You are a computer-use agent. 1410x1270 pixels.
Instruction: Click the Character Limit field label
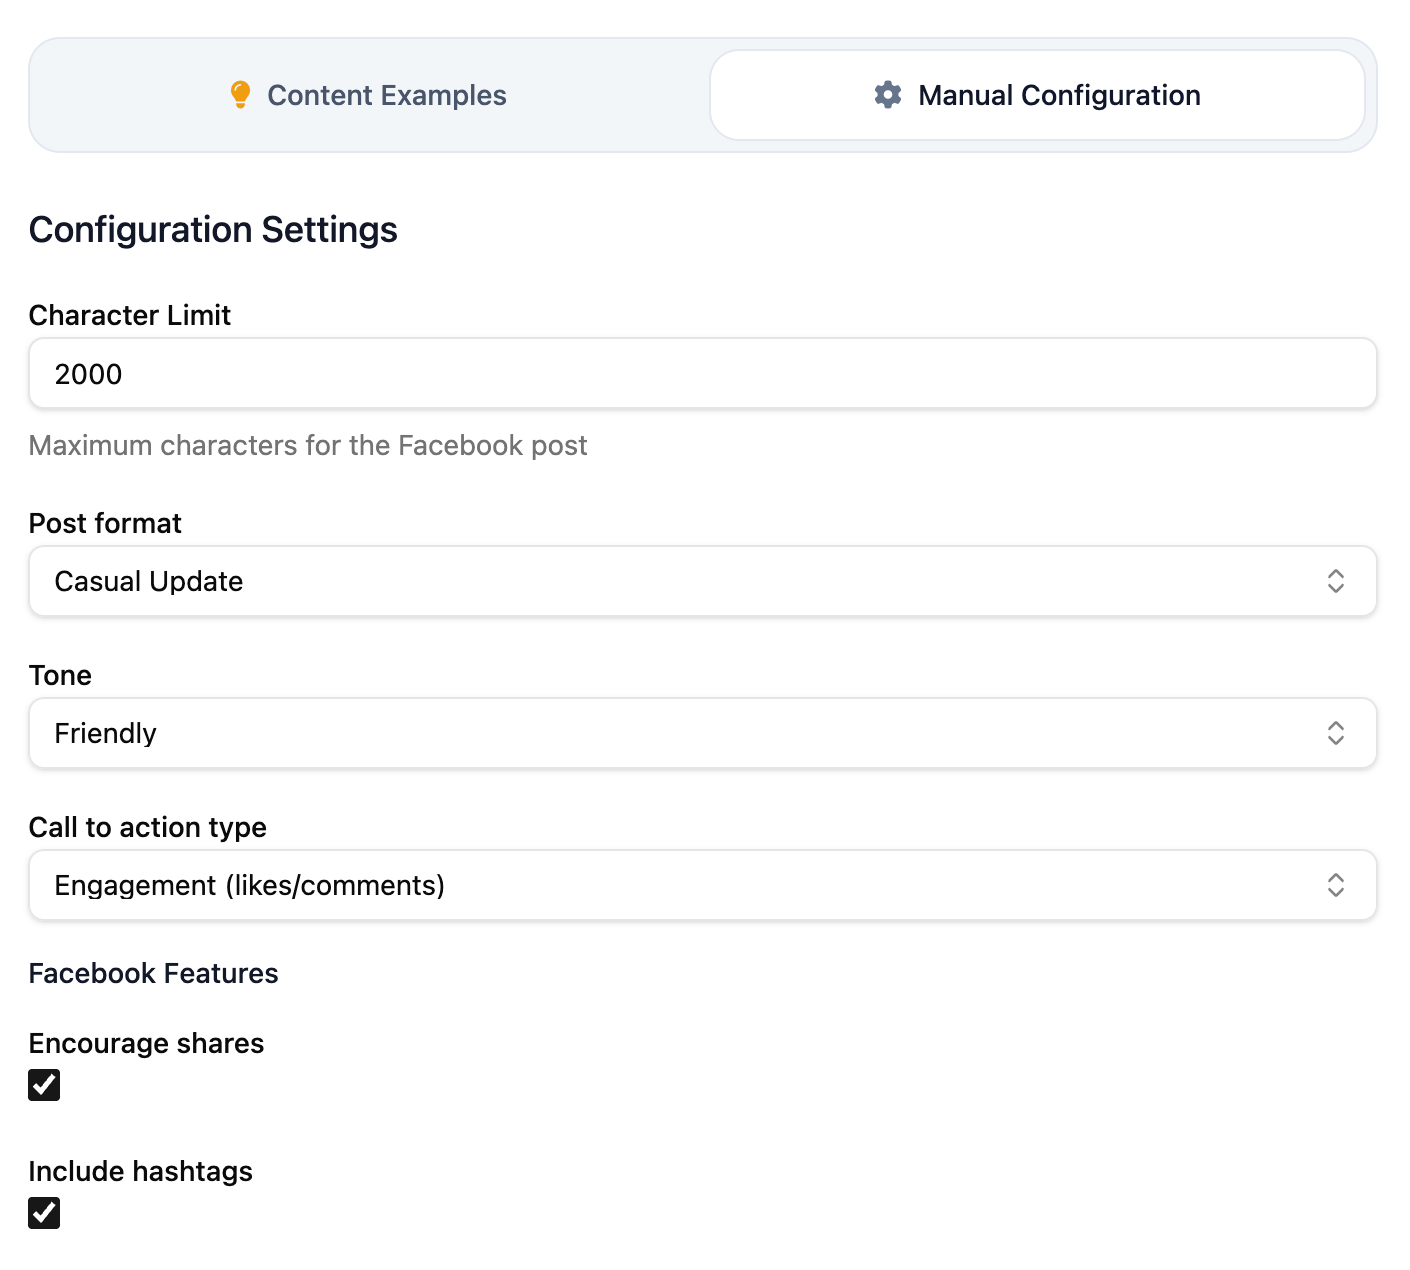130,315
